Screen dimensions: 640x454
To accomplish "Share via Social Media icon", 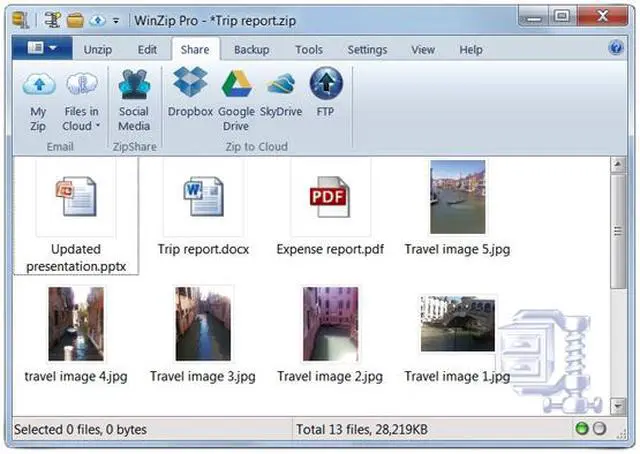I will pyautogui.click(x=134, y=84).
